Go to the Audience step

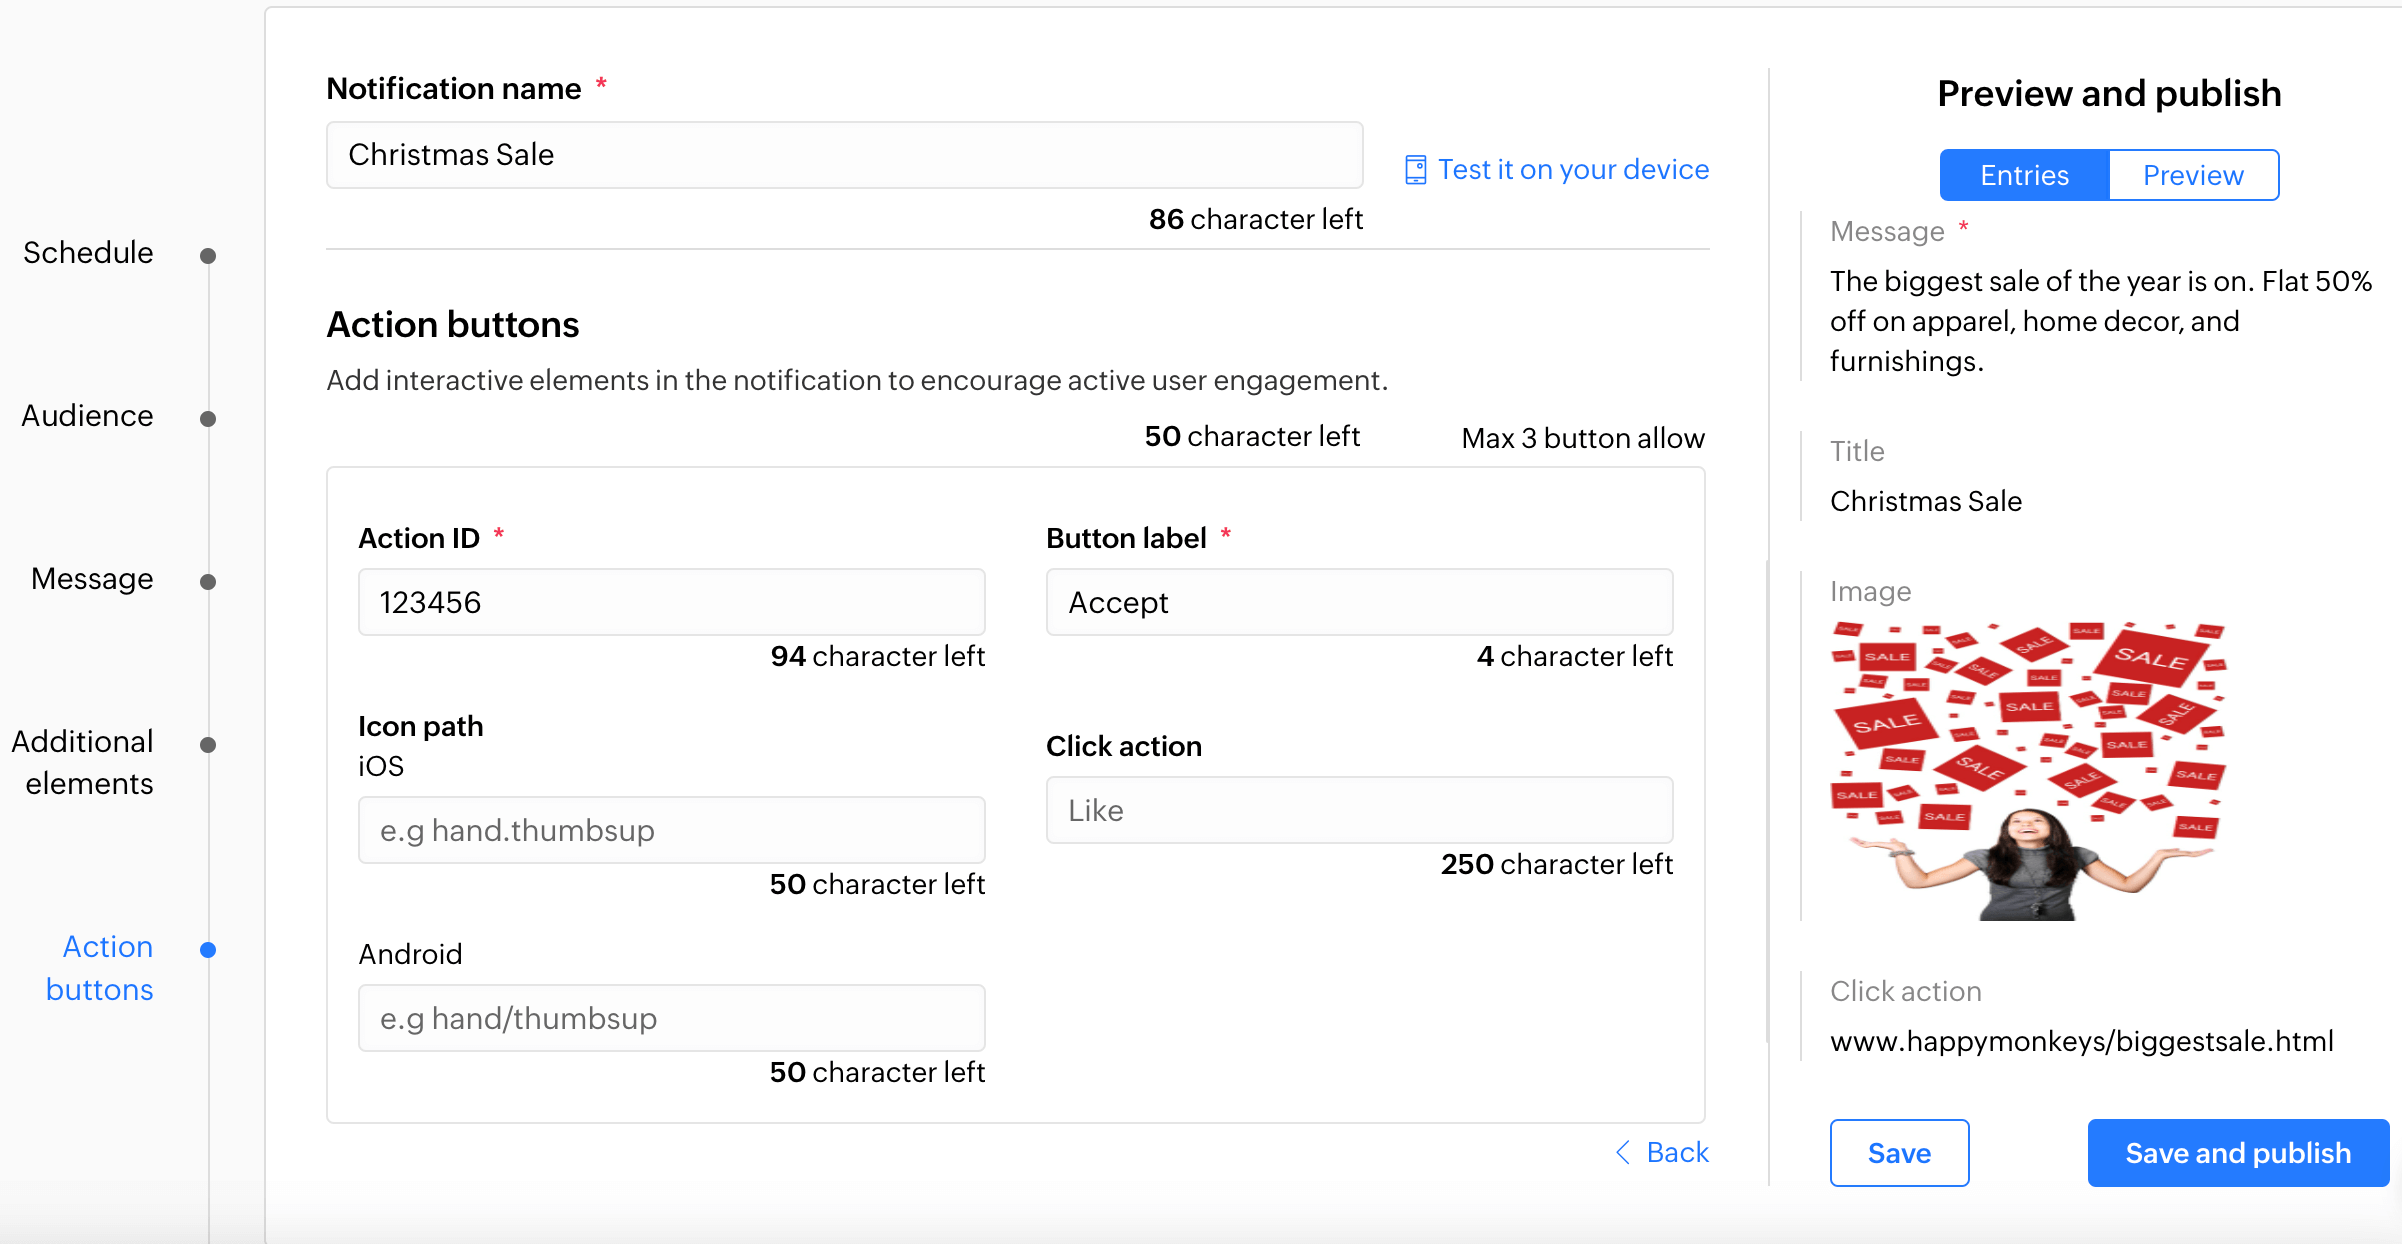coord(87,416)
